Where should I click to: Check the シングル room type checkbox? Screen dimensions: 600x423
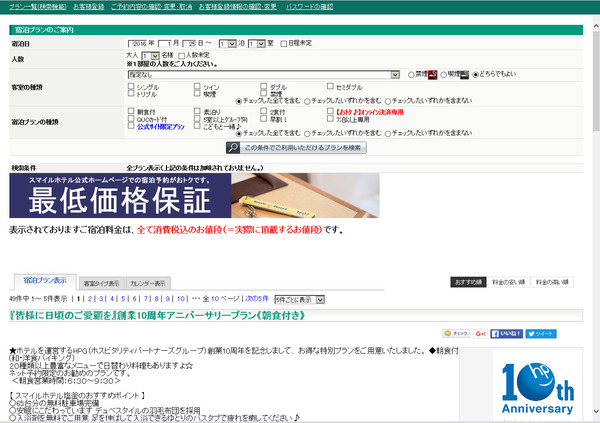pos(131,87)
